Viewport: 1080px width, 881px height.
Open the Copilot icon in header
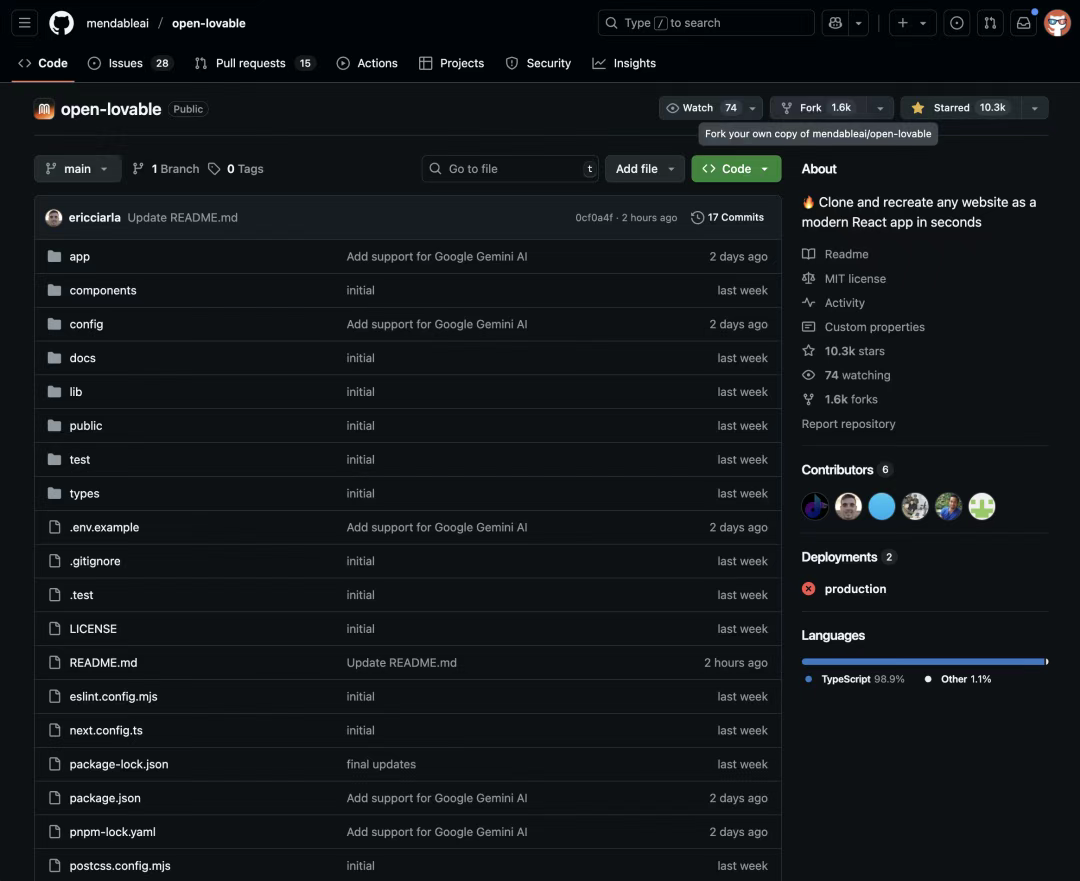coord(835,23)
